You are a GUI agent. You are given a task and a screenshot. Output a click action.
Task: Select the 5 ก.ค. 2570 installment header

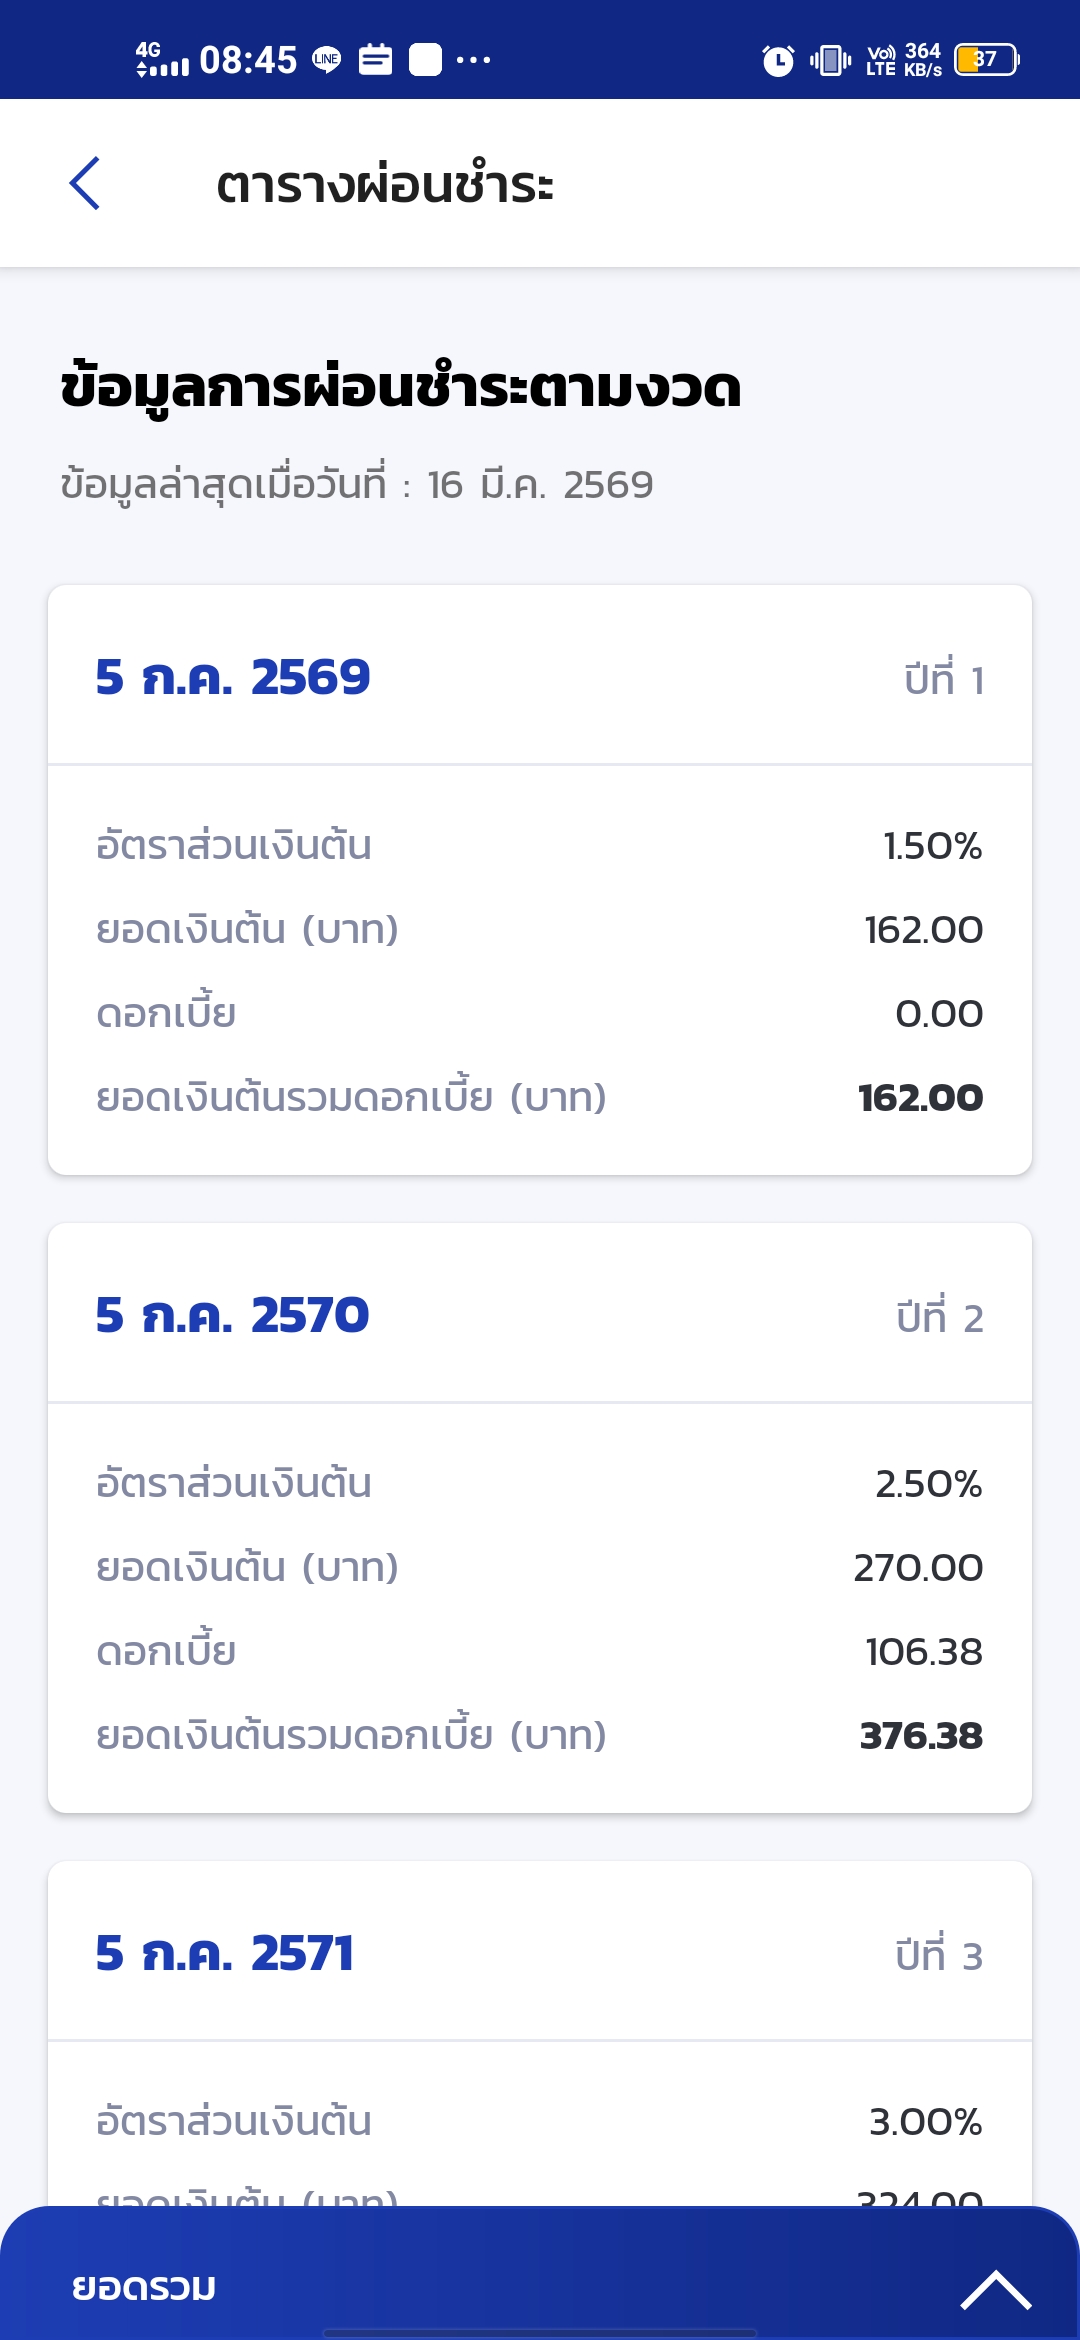click(232, 1315)
